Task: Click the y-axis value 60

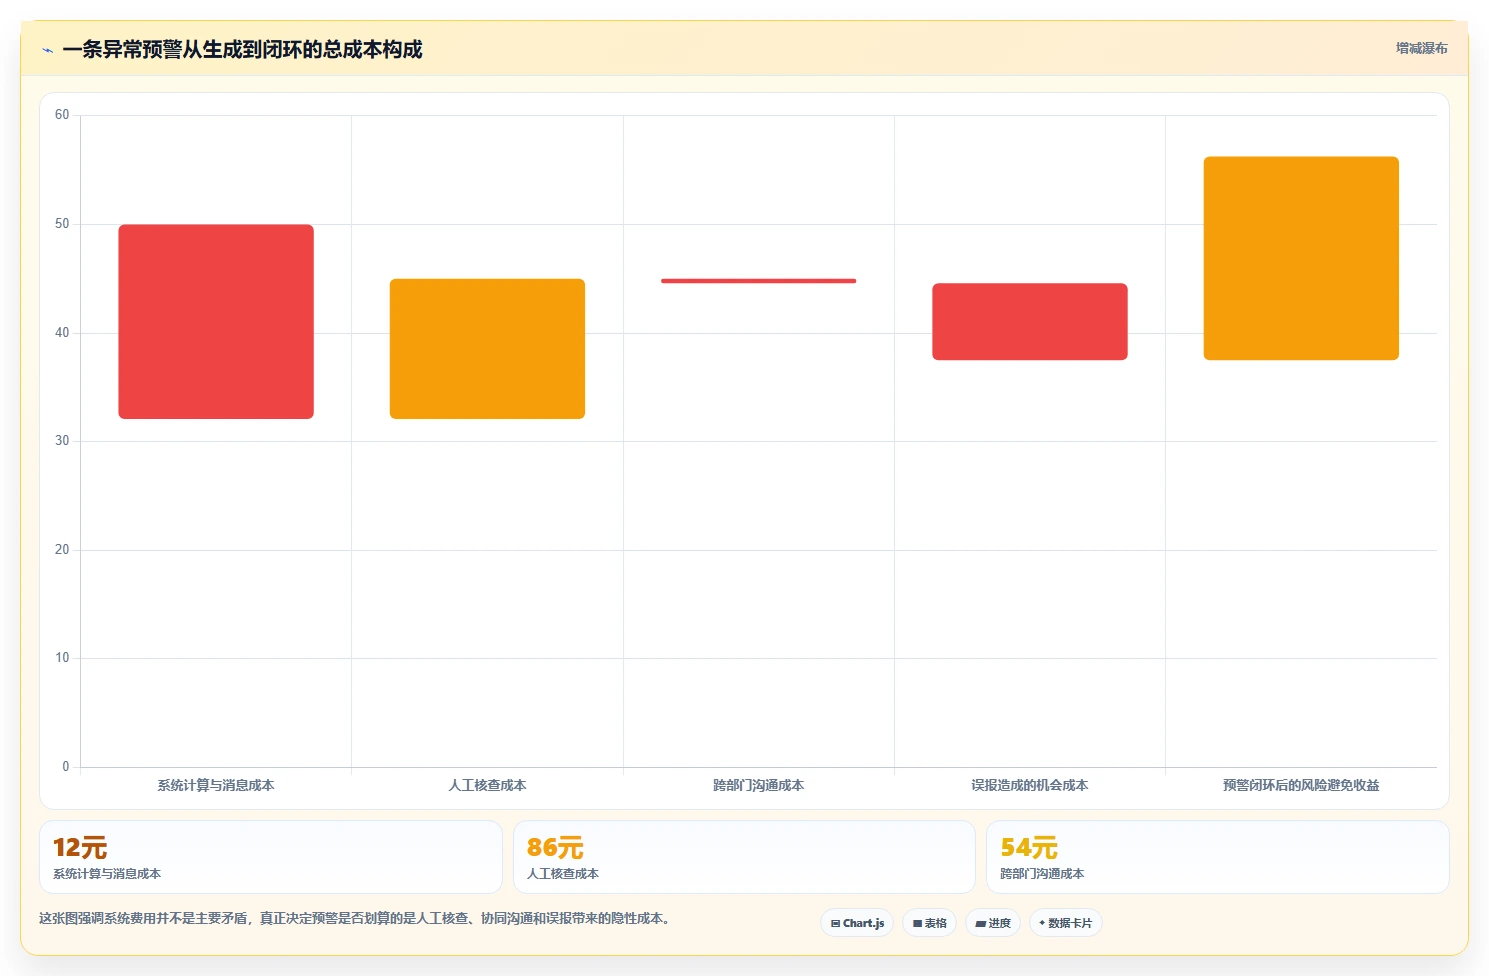Action: click(62, 115)
